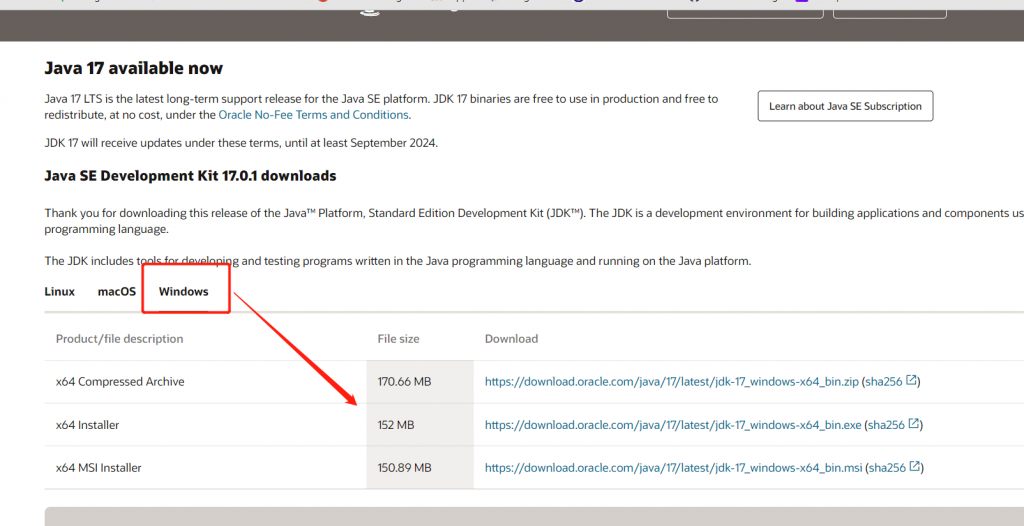Click the x64 Installer row label
This screenshot has width=1024, height=526.
click(88, 425)
